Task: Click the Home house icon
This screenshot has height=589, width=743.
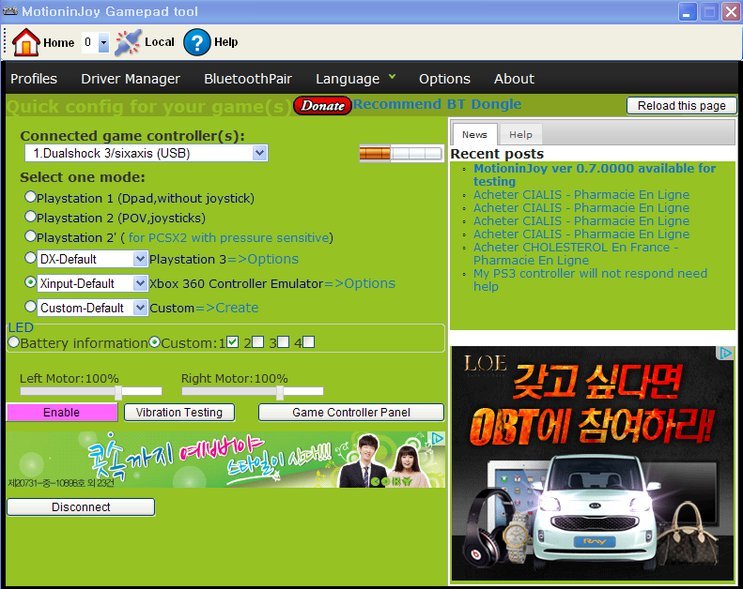Action: click(x=26, y=42)
